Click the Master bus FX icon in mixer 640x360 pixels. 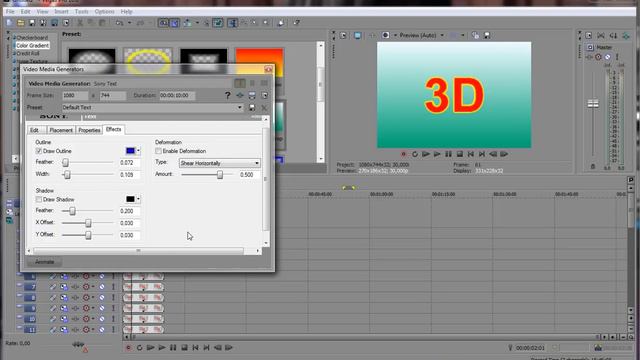pyautogui.click(x=590, y=57)
